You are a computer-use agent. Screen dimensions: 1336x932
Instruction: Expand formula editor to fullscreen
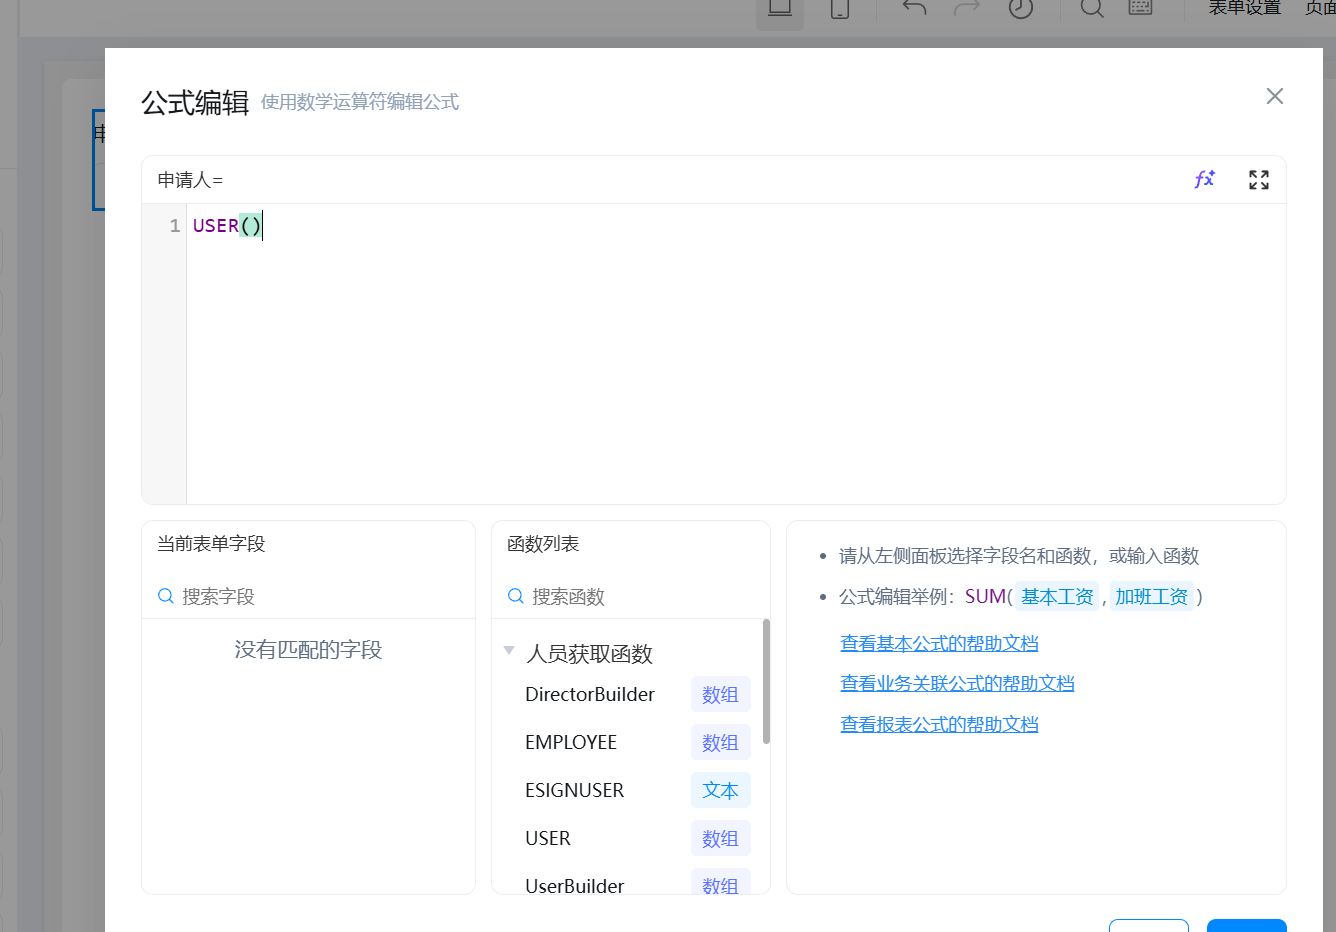pyautogui.click(x=1258, y=180)
